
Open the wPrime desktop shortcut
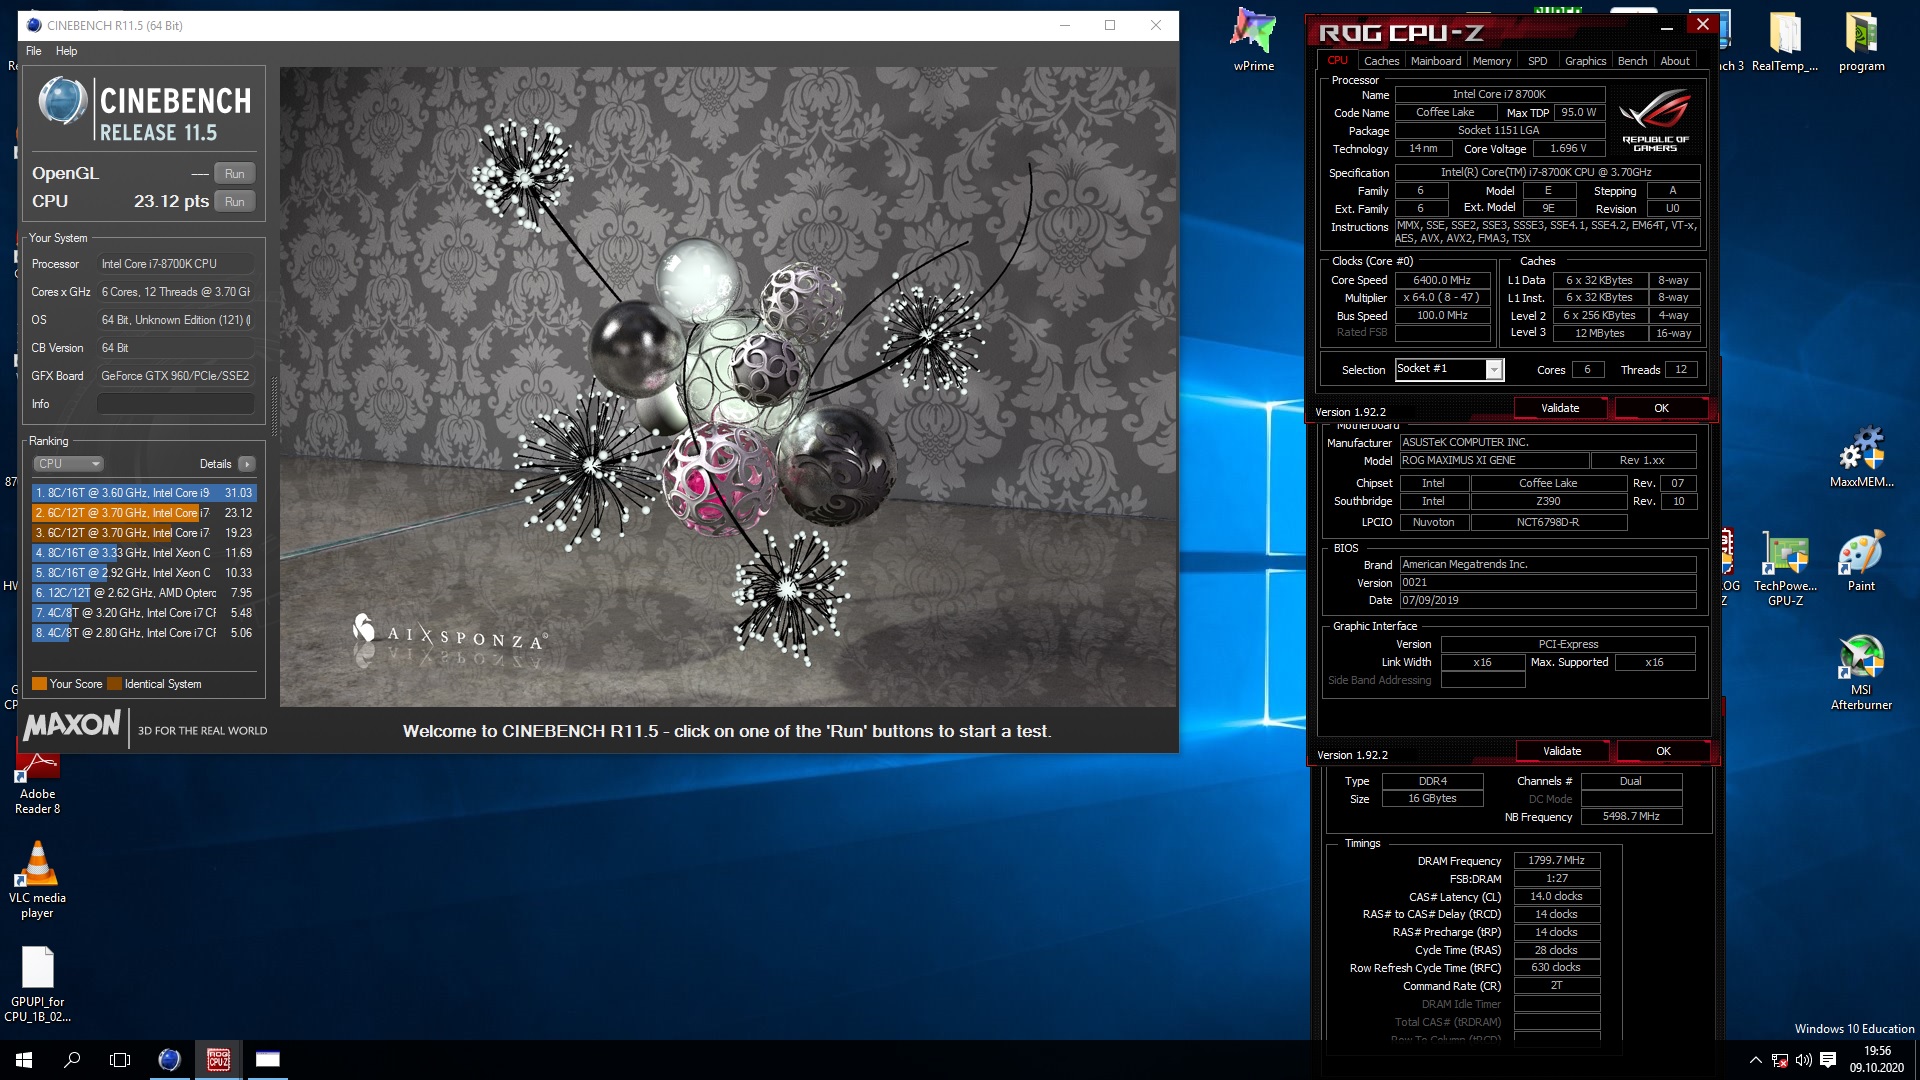coord(1253,40)
